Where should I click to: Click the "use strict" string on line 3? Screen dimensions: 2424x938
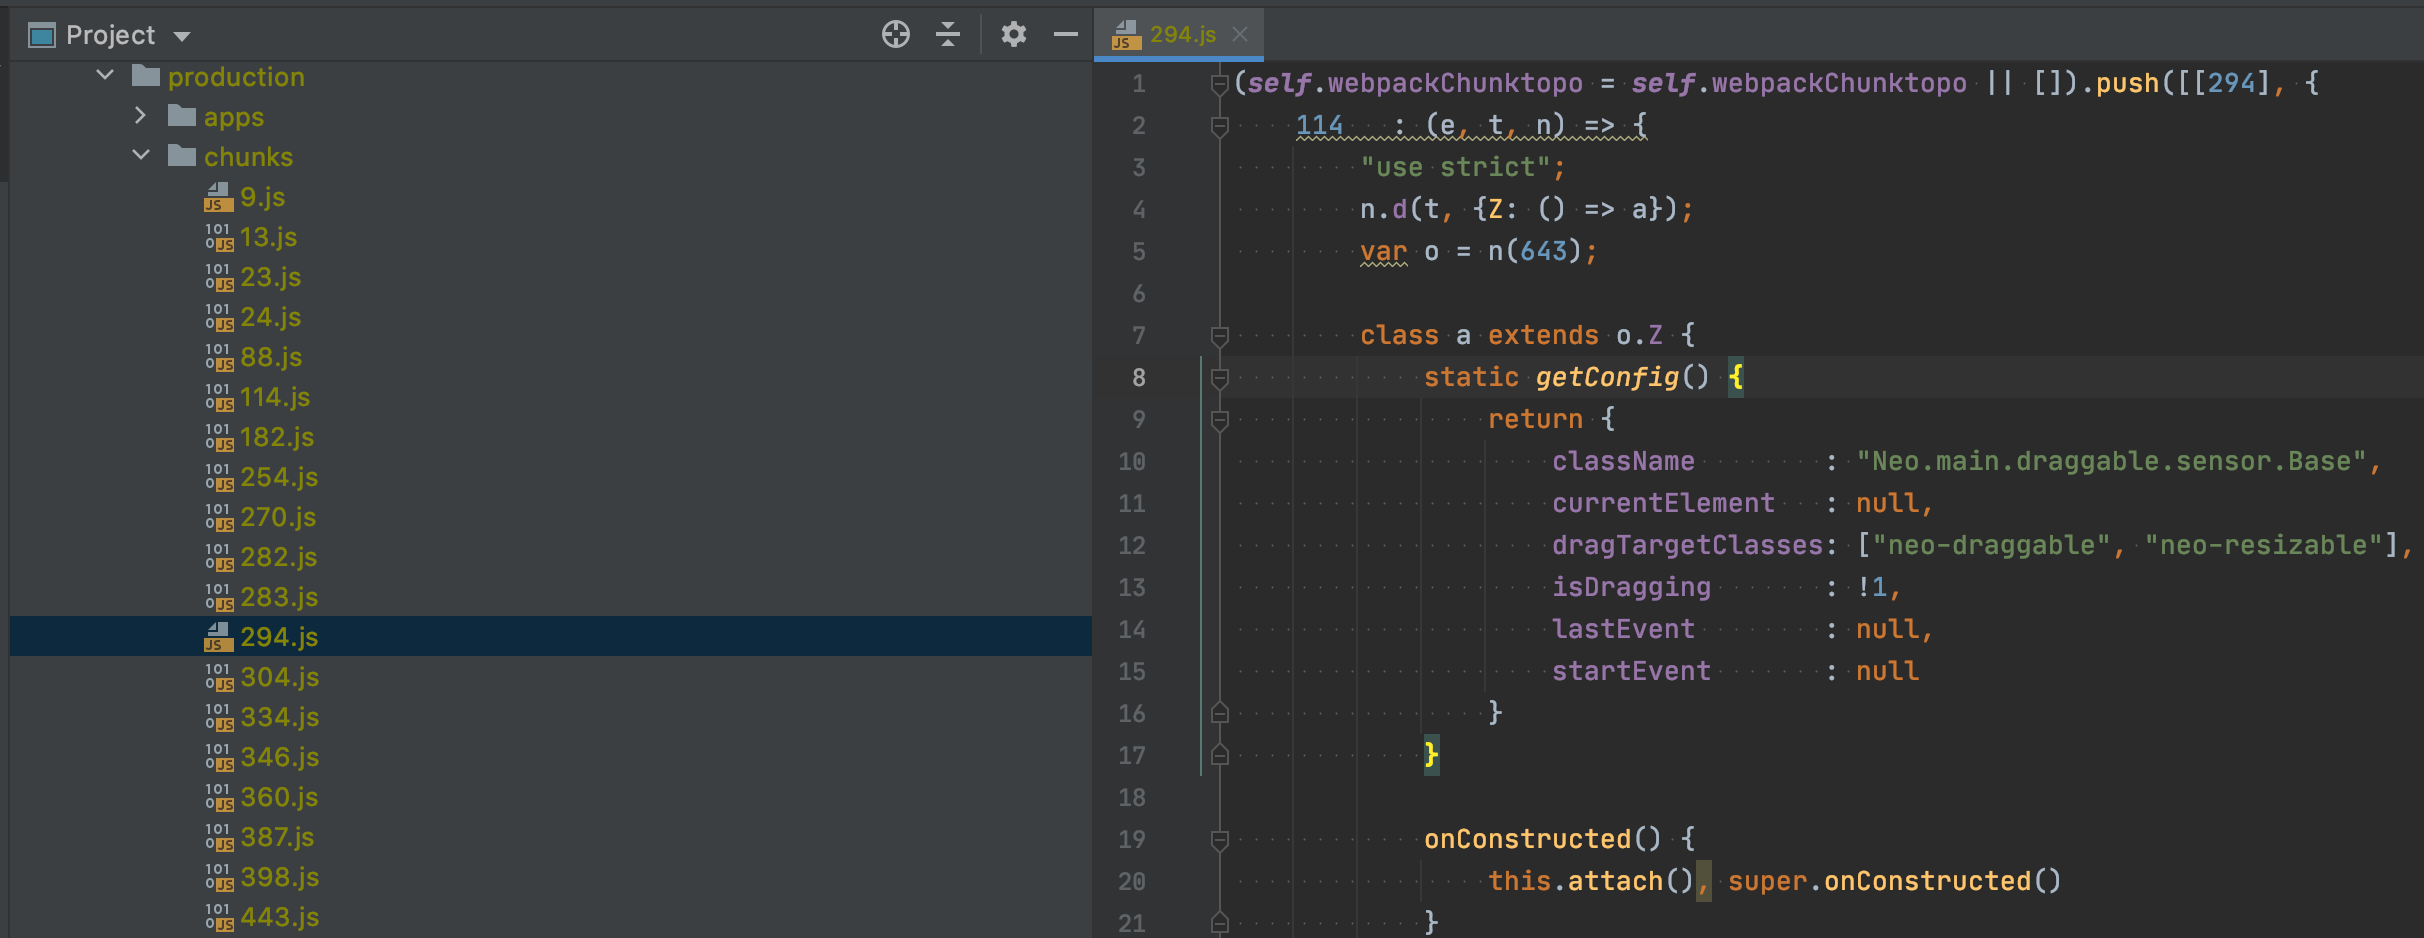click(1455, 167)
